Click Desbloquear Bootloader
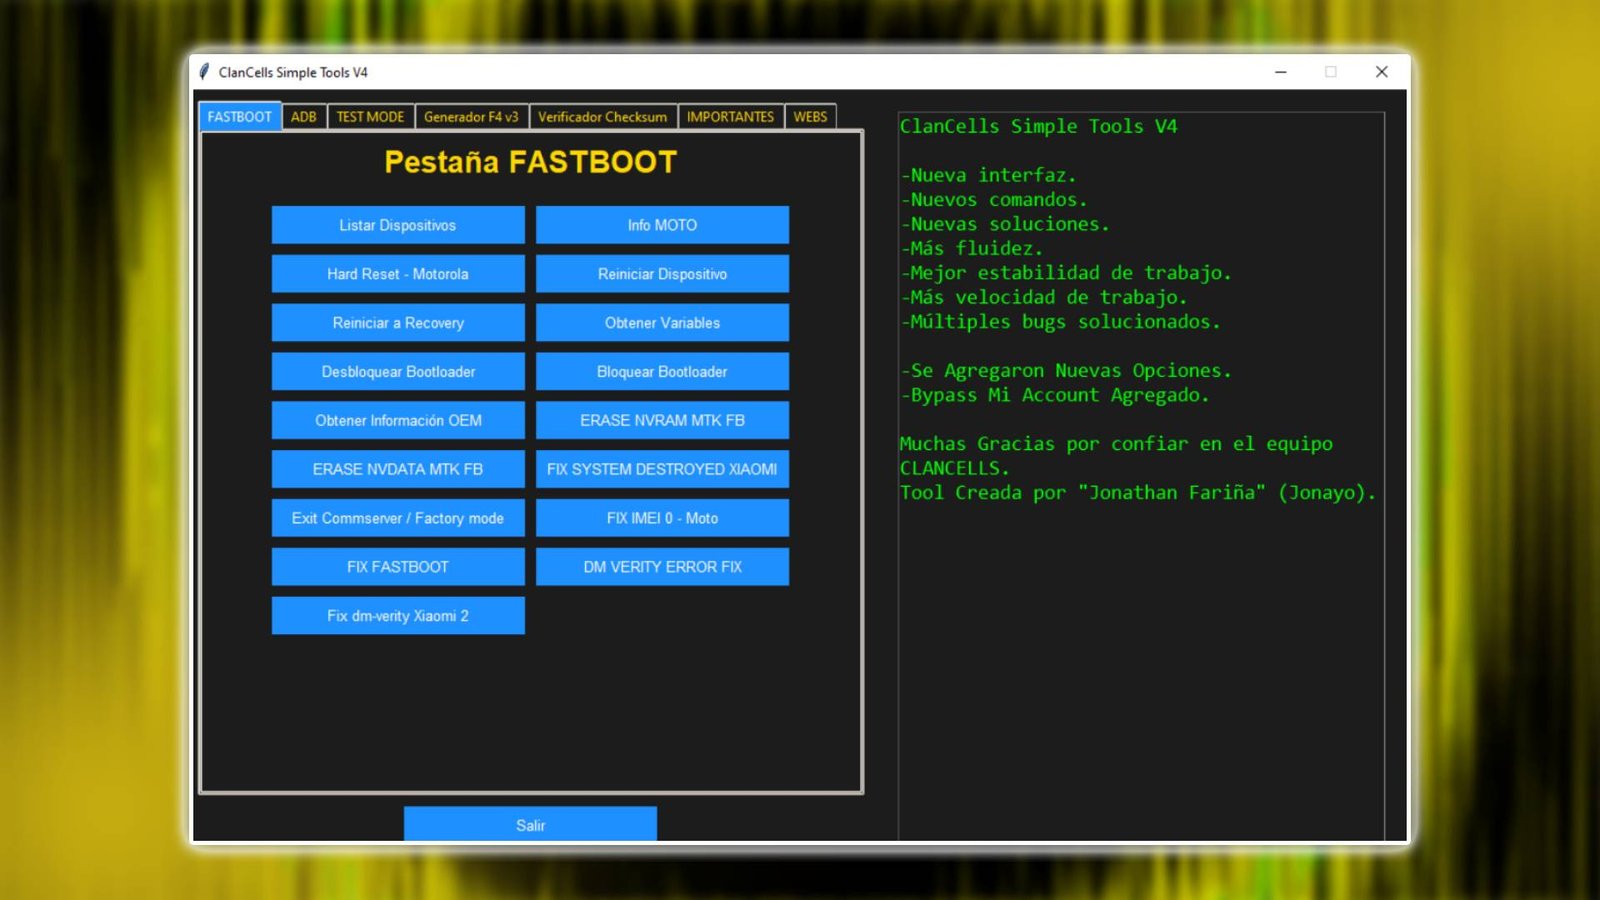The width and height of the screenshot is (1600, 900). [397, 371]
